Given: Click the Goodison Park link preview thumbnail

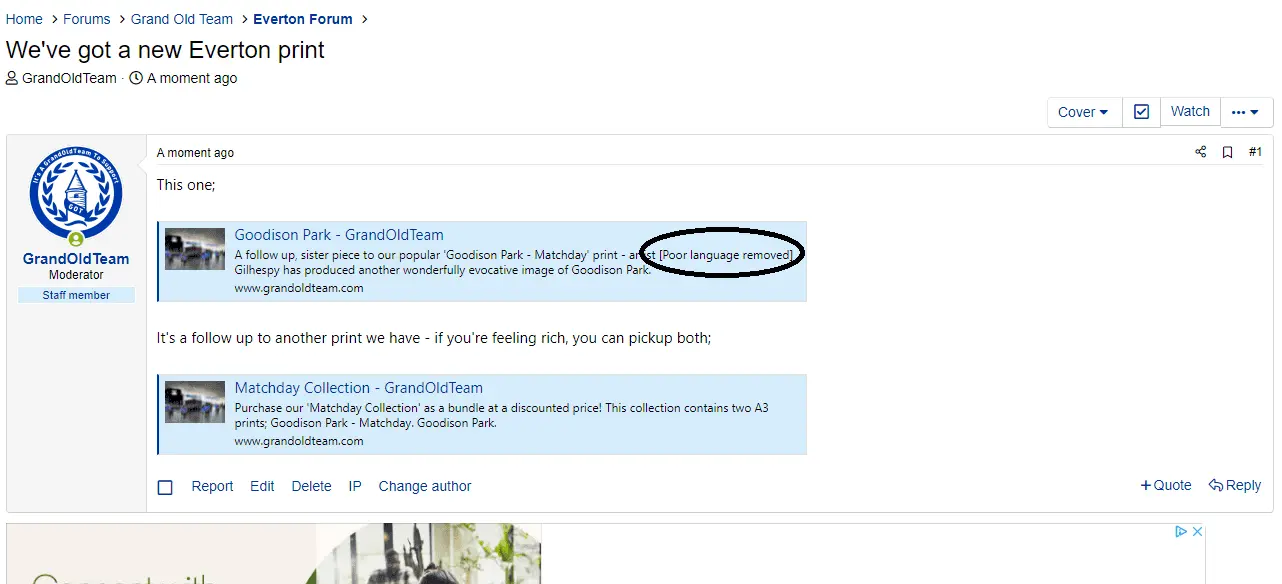Looking at the screenshot, I should tap(195, 249).
